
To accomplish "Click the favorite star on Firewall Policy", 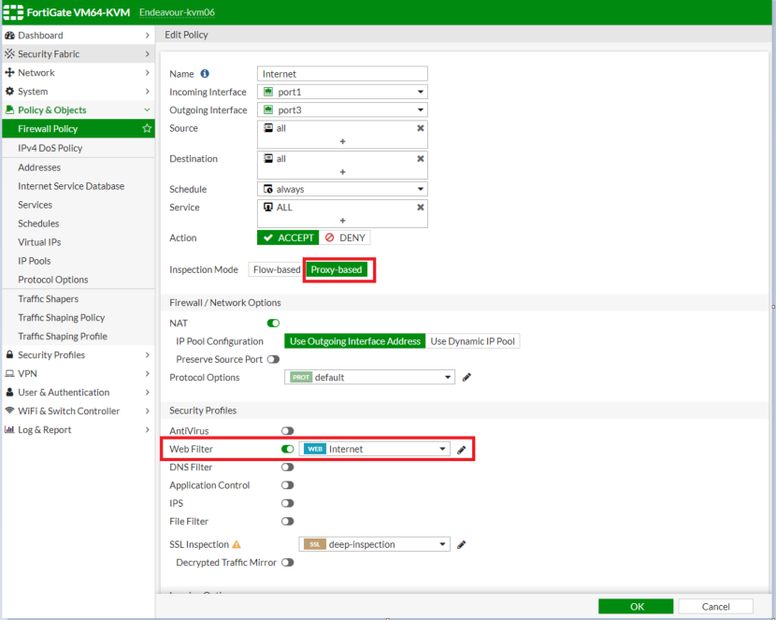I will click(146, 129).
